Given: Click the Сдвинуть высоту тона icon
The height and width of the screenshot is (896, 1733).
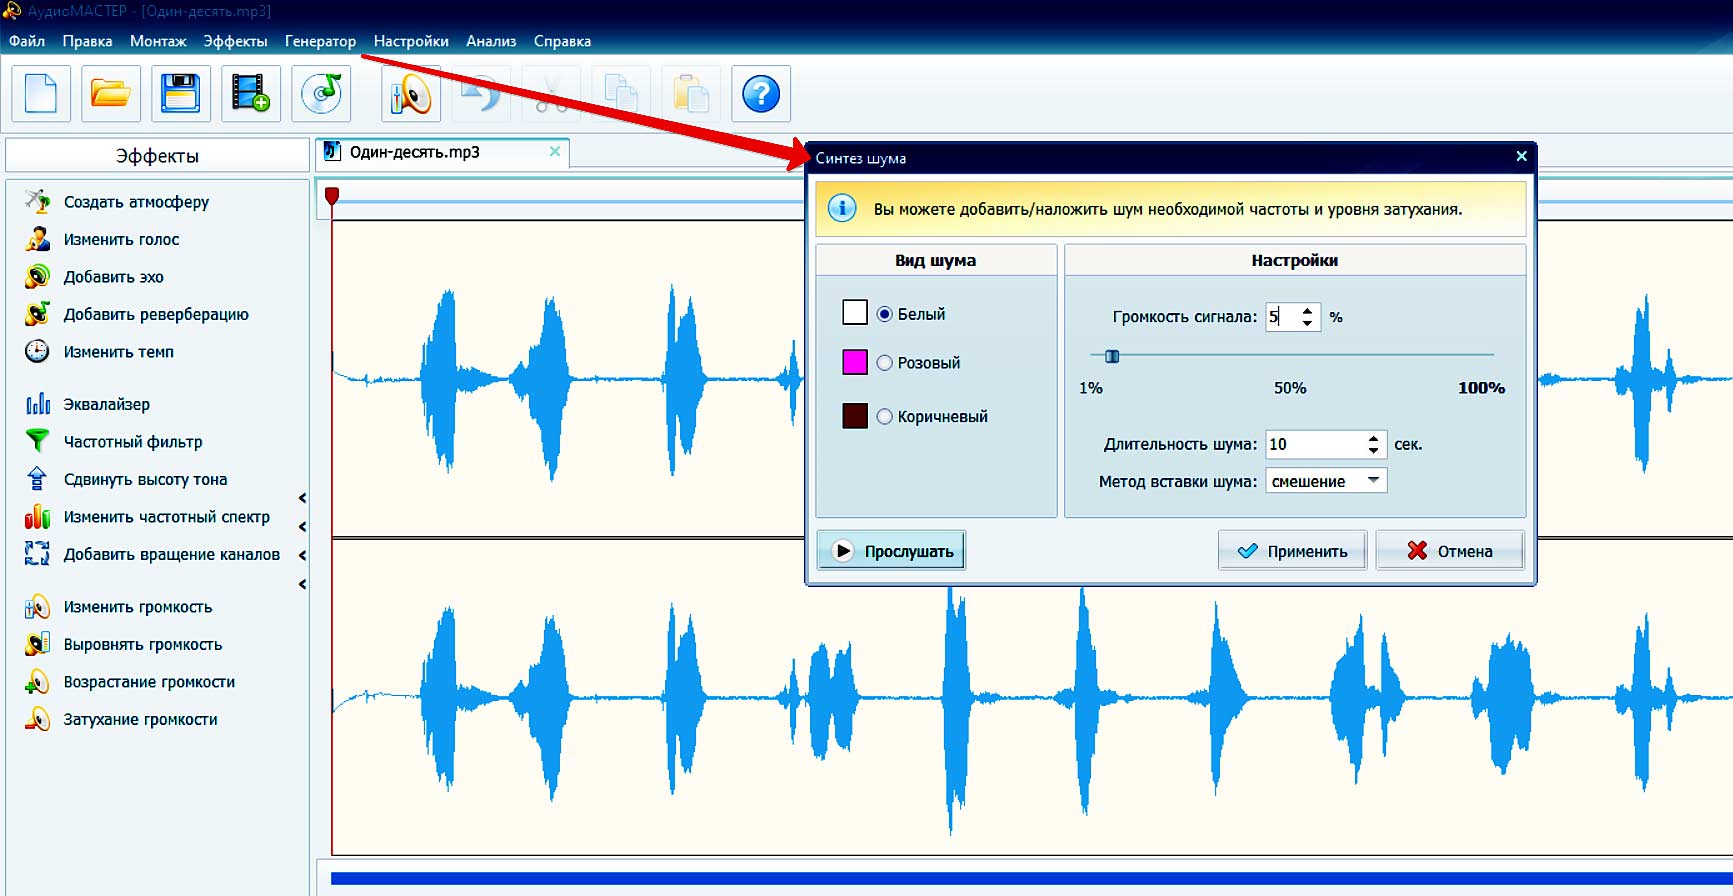Looking at the screenshot, I should [37, 479].
